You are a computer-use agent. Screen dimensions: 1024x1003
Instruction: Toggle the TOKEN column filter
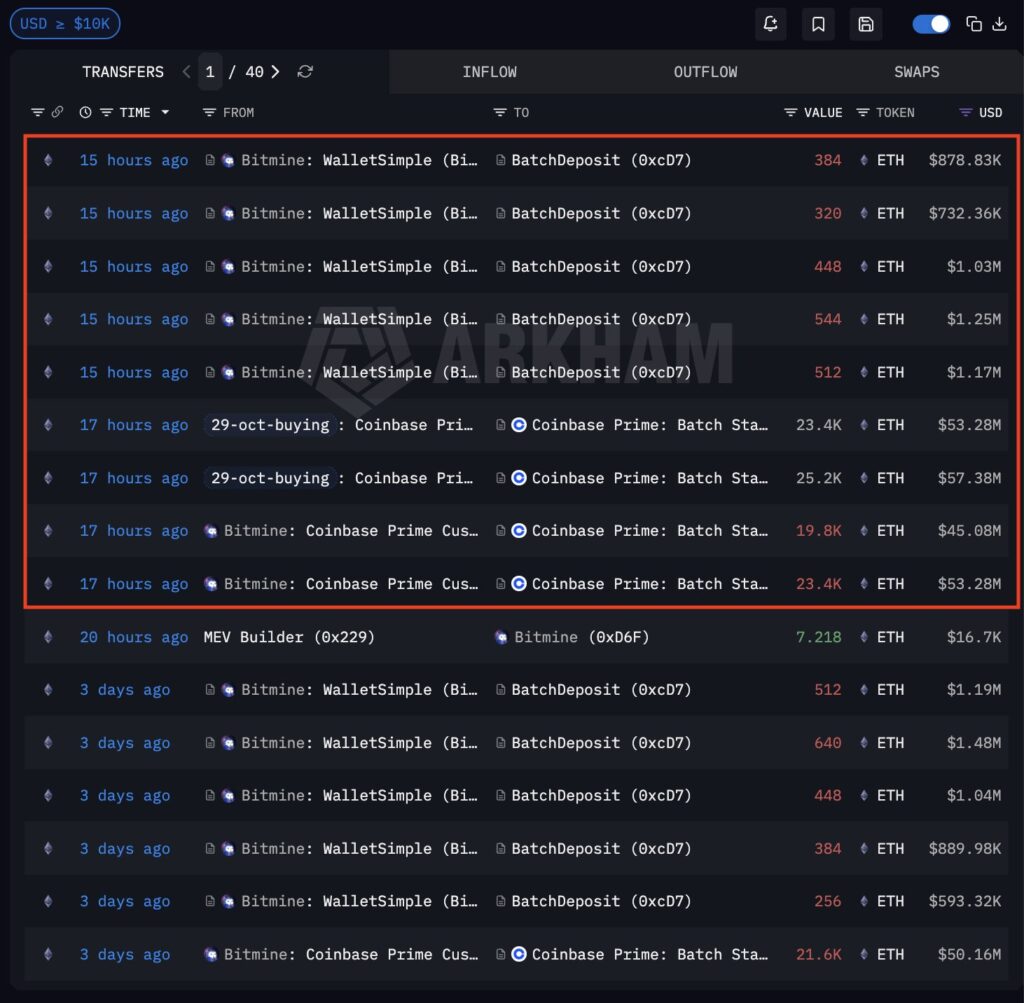tap(862, 112)
